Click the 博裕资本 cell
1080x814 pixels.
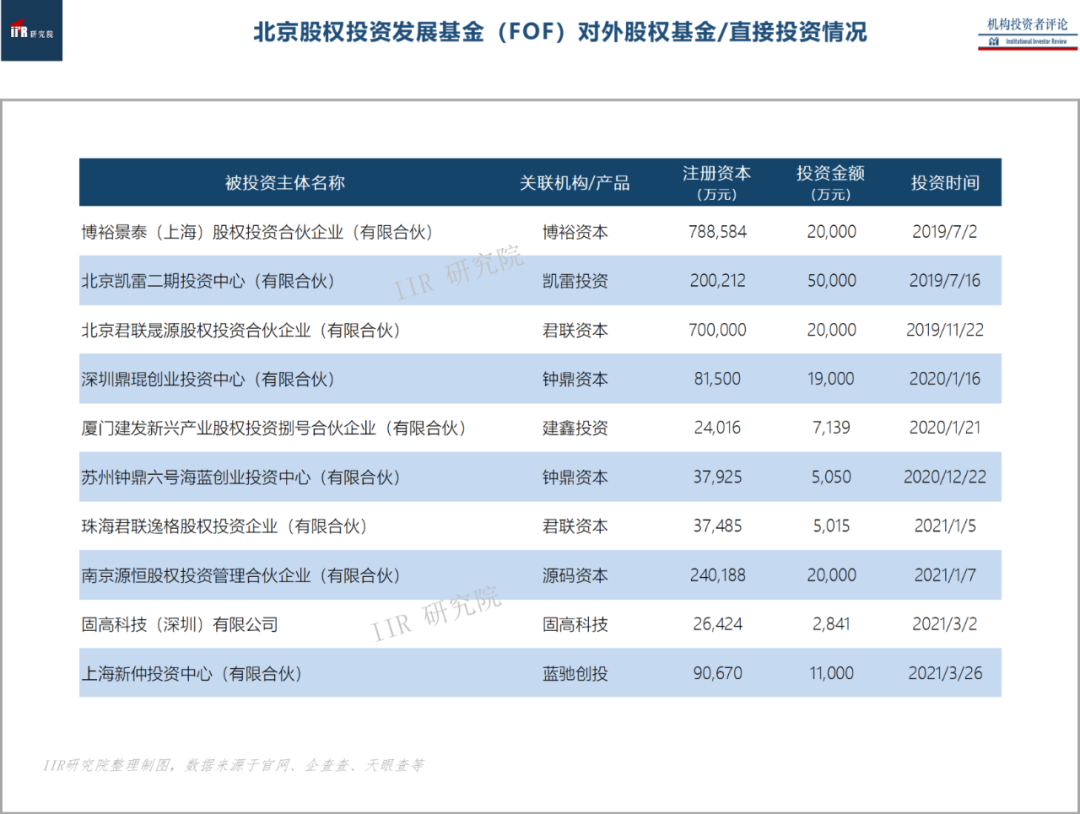(x=575, y=232)
